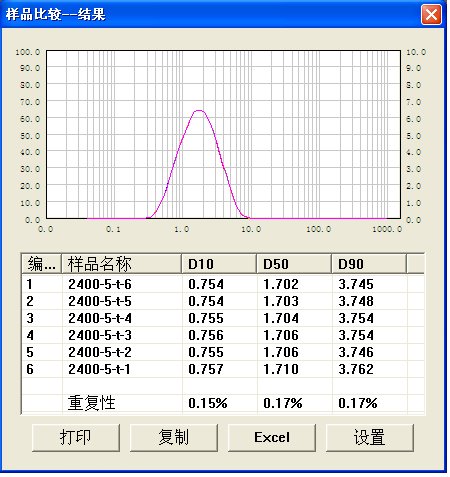Select the sample row 2400-5-t-4
Image resolution: width=450 pixels, height=477 pixels.
[x=223, y=318]
